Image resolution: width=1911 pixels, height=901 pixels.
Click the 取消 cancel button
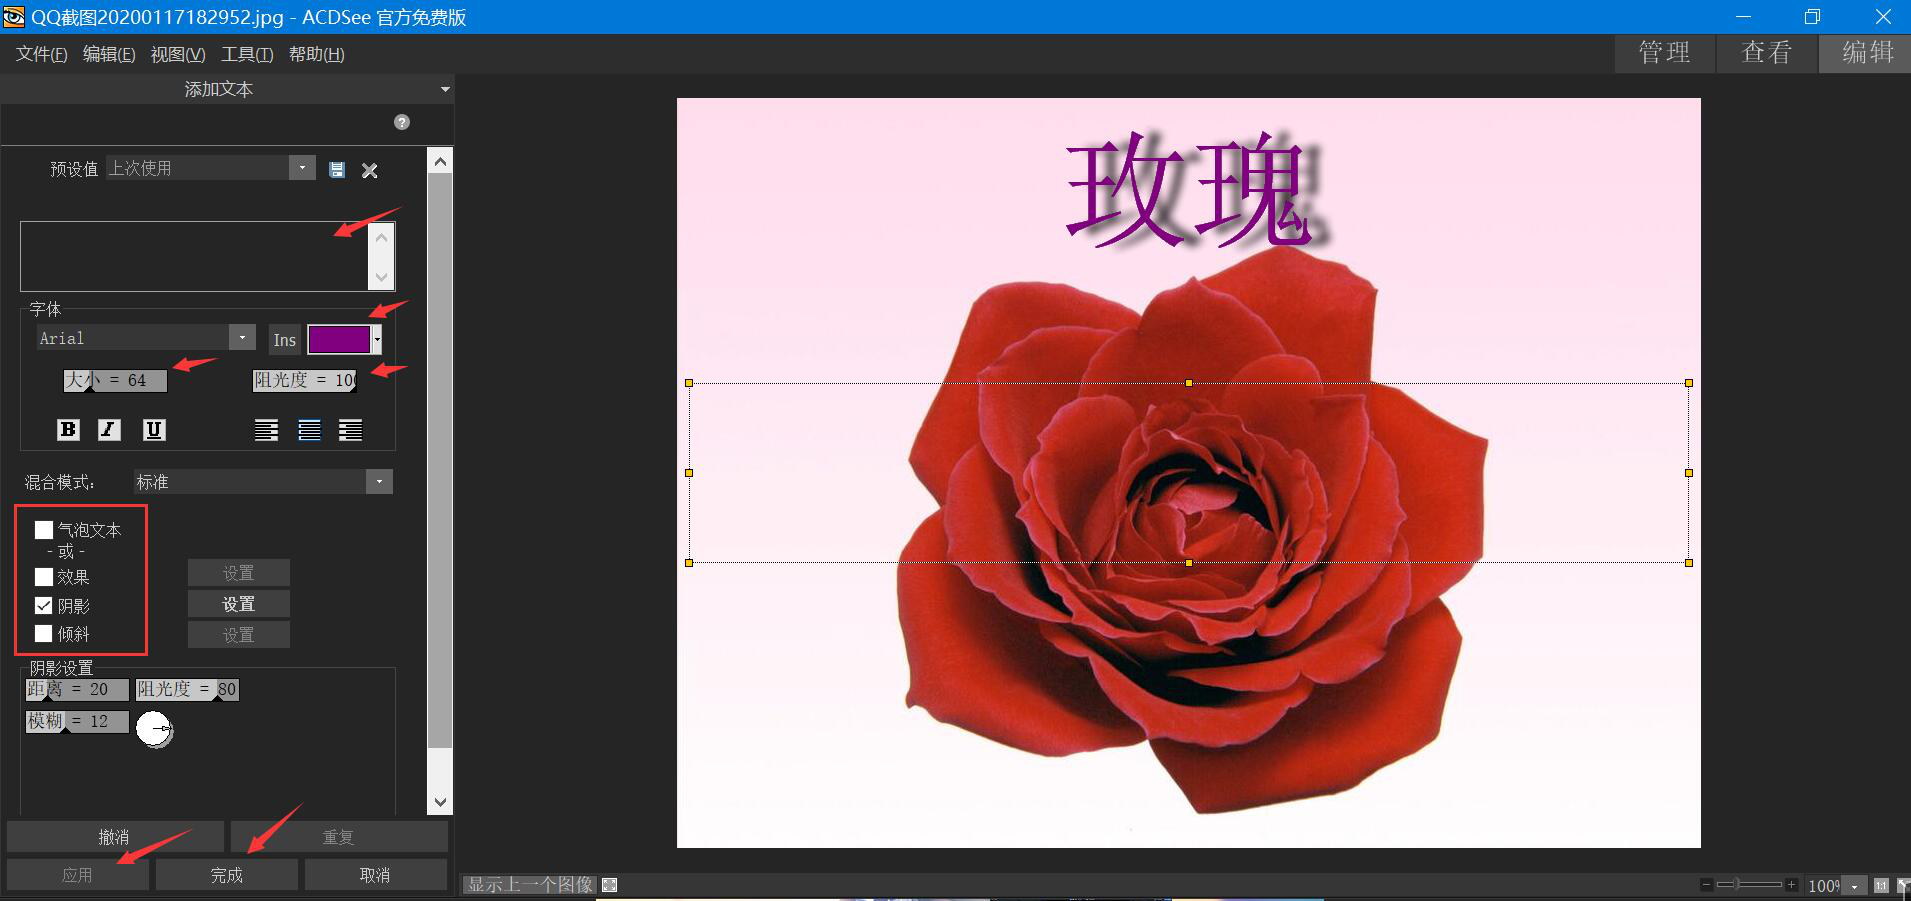coord(375,875)
